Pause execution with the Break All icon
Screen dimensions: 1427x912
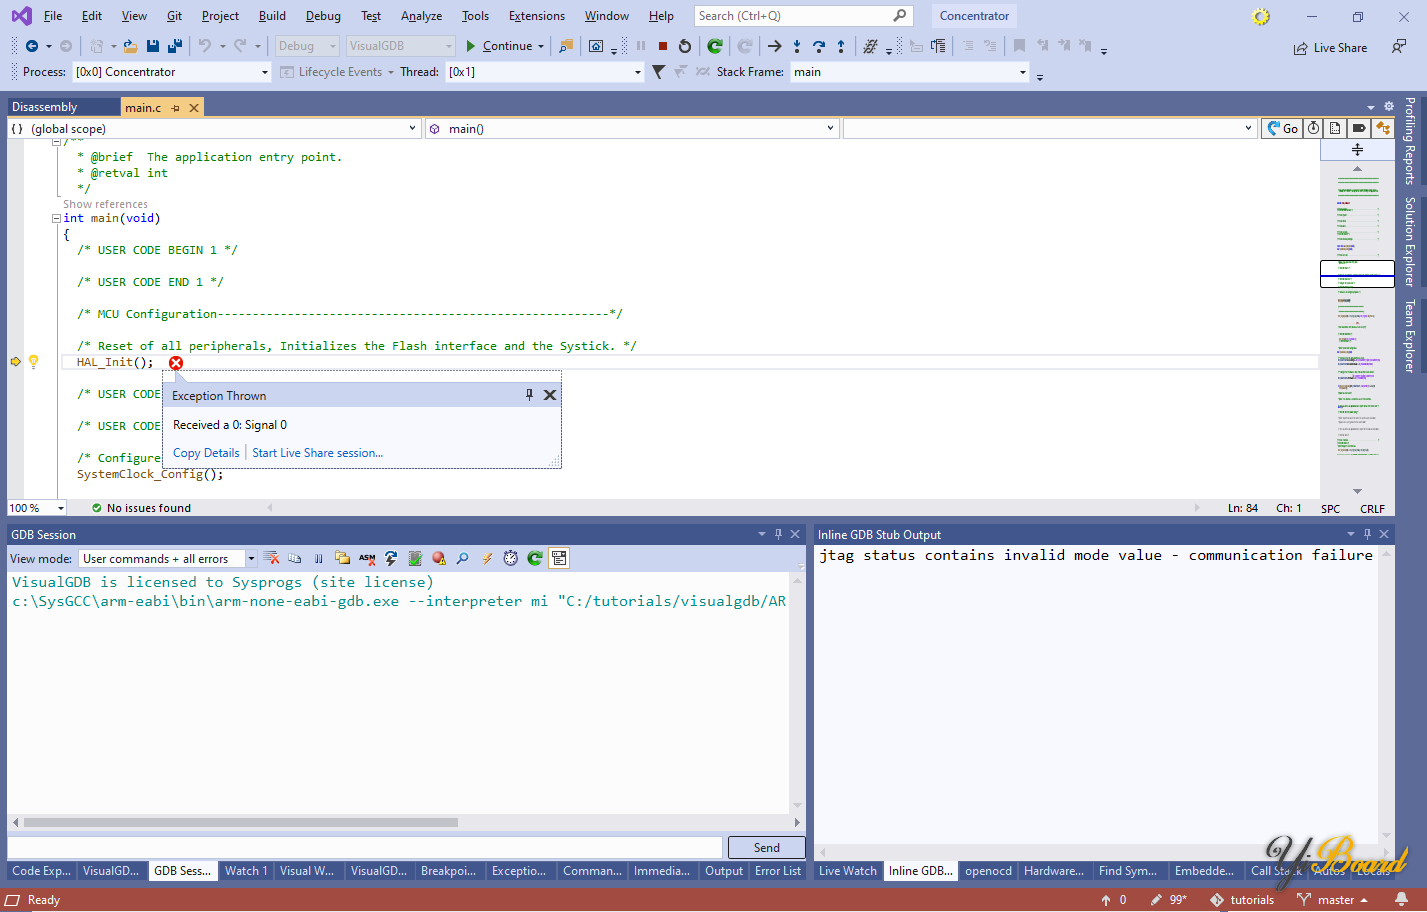point(641,46)
